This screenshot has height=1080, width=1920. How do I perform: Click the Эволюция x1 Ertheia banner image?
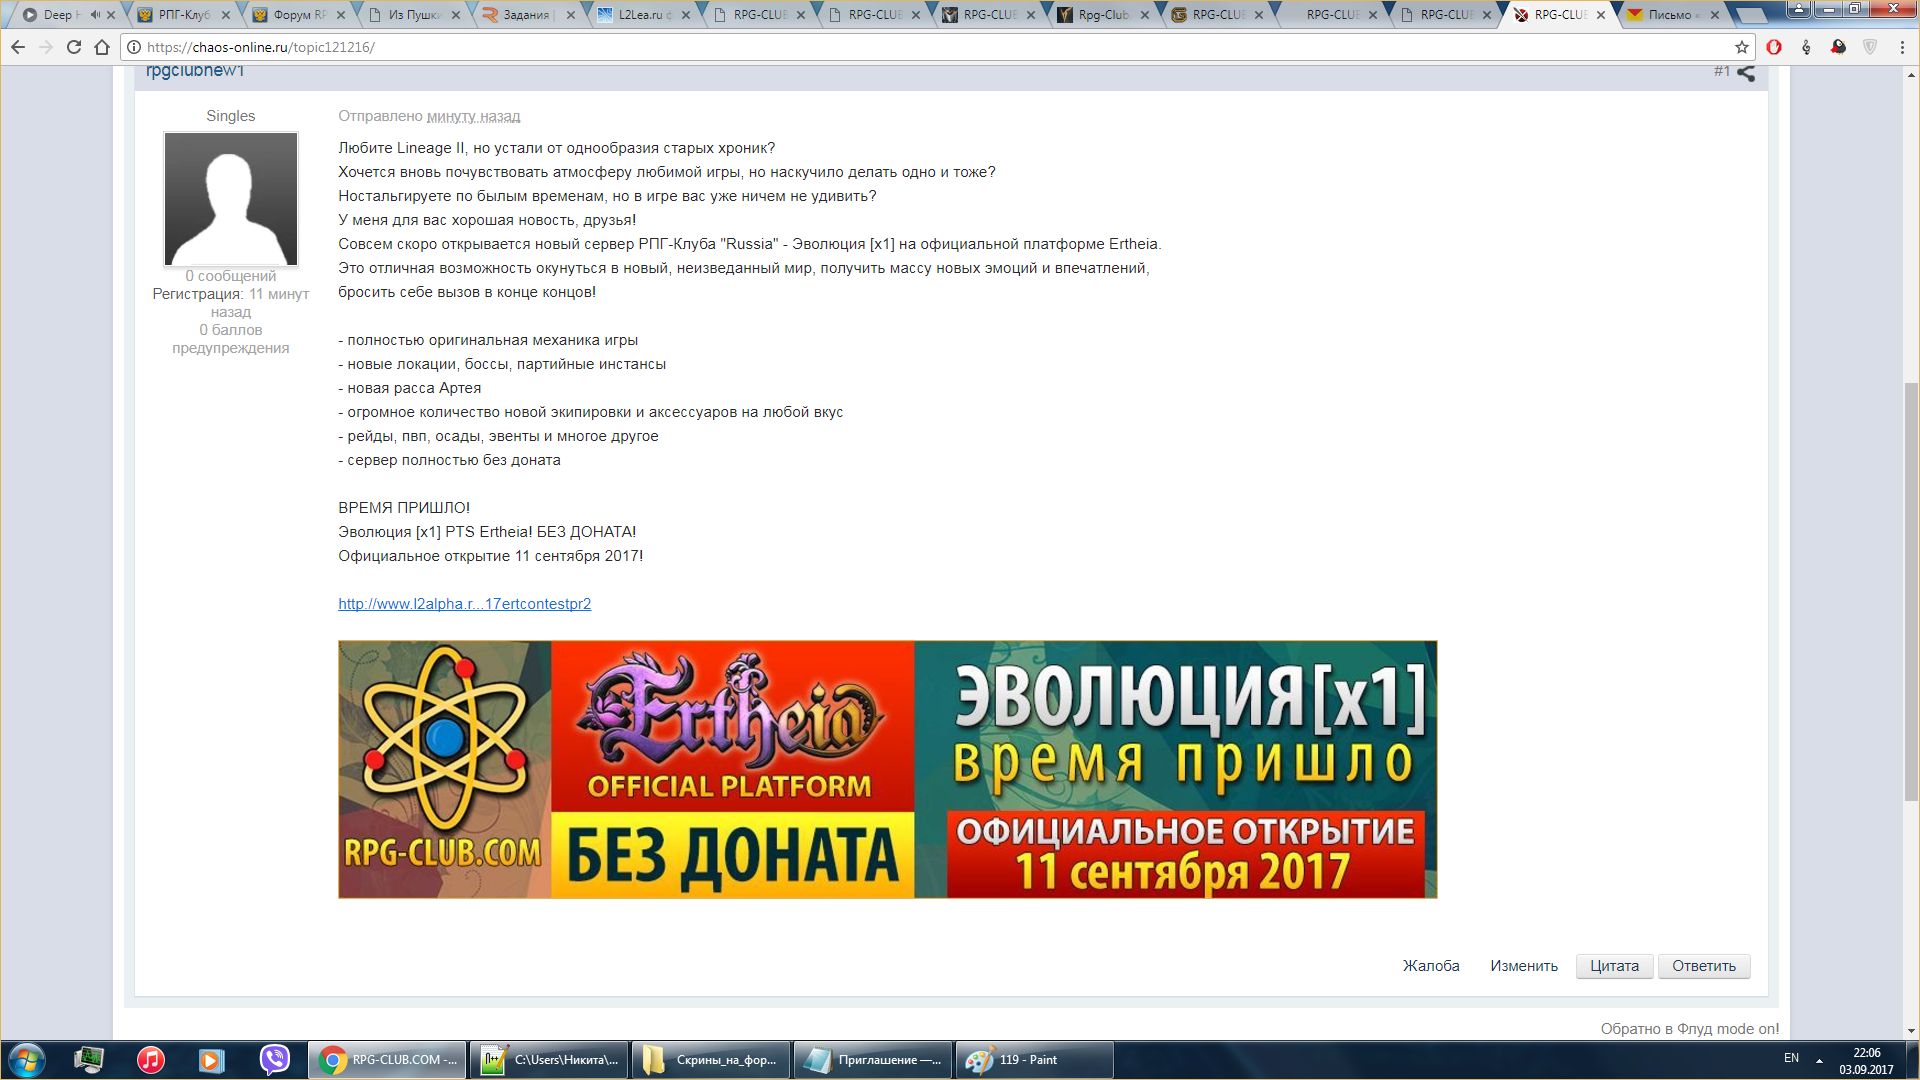pos(887,769)
